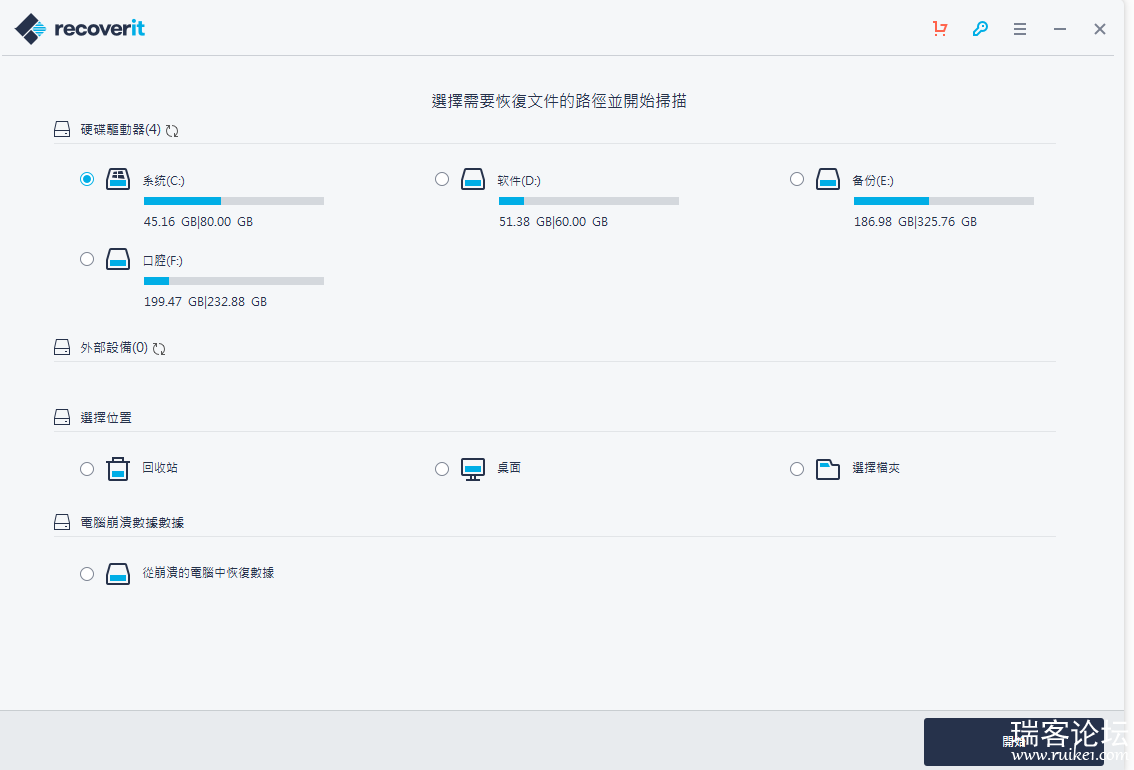Screen dimensions: 1134x770
Task: Refresh the hard disk drives list
Action: [x=172, y=130]
